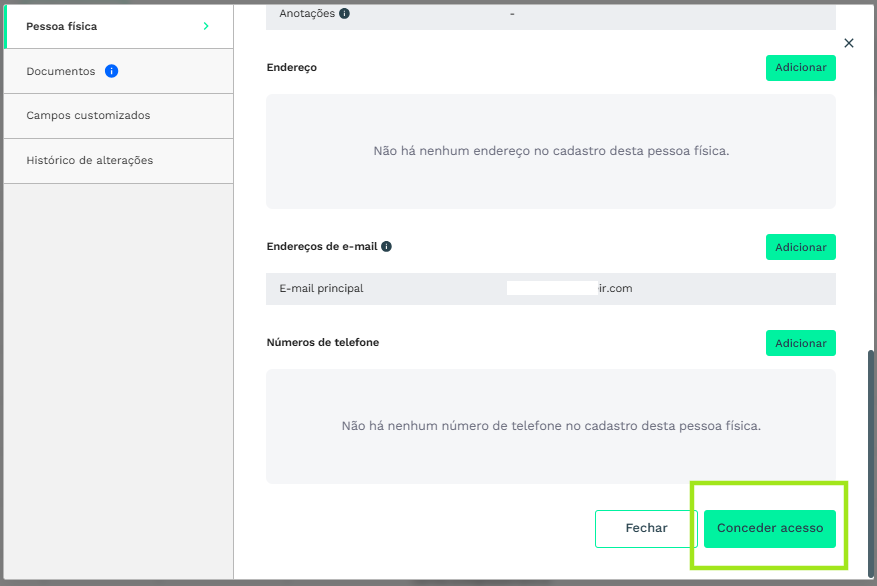Viewport: 877px width, 586px height.
Task: Open Histórico de alterações
Action: pyautogui.click(x=89, y=160)
